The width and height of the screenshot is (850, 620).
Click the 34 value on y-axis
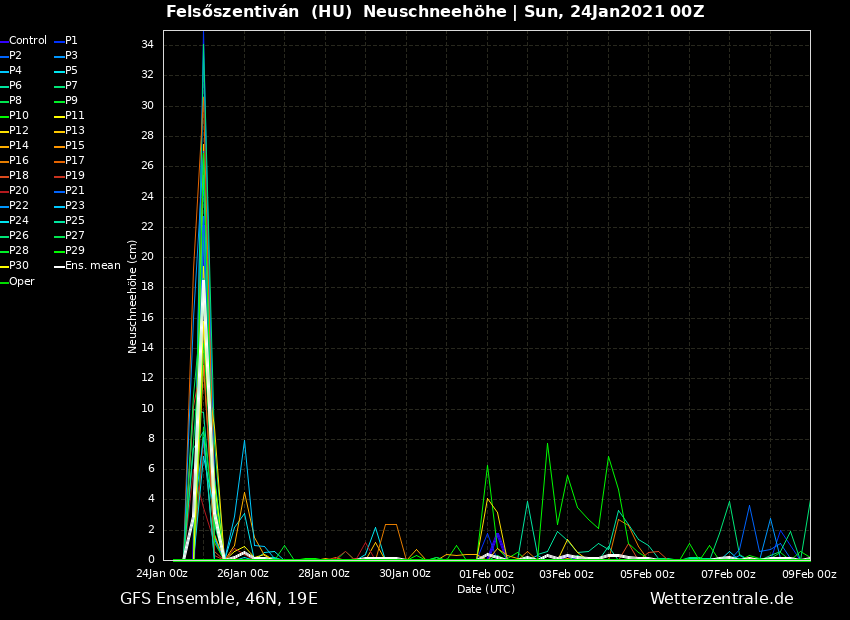[147, 45]
